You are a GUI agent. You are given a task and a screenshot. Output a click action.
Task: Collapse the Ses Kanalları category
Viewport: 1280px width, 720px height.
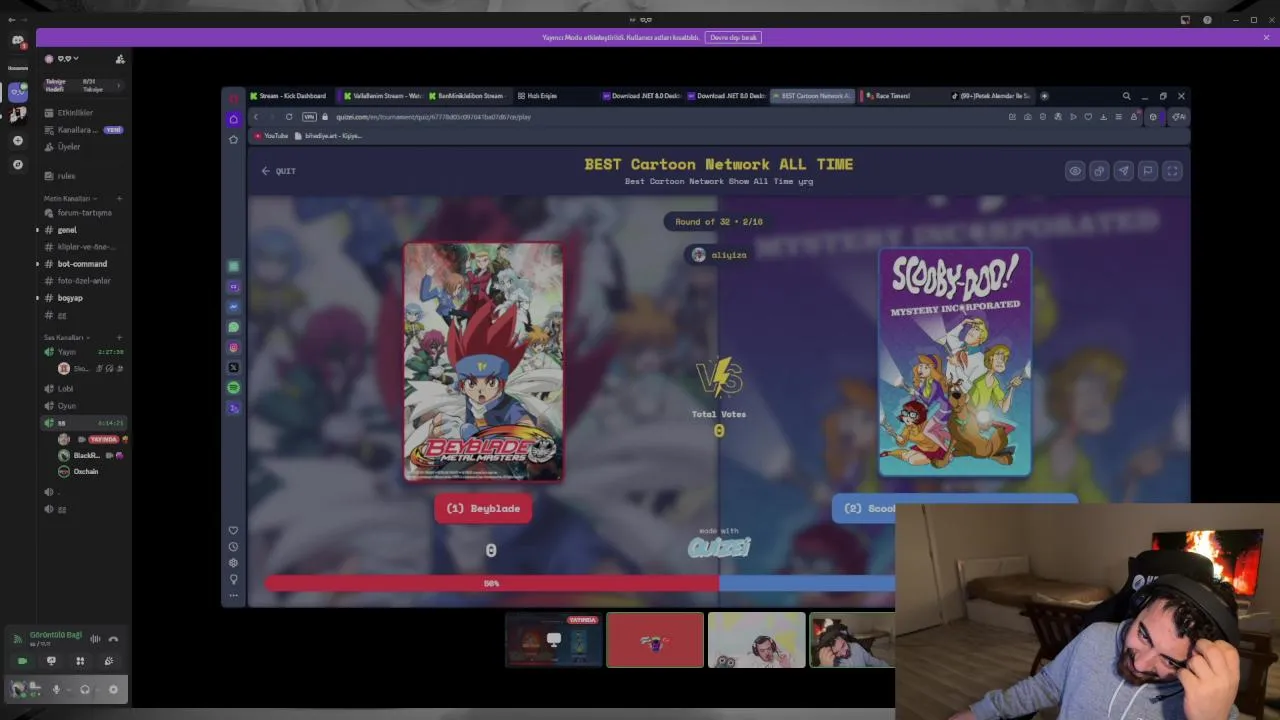click(x=66, y=337)
